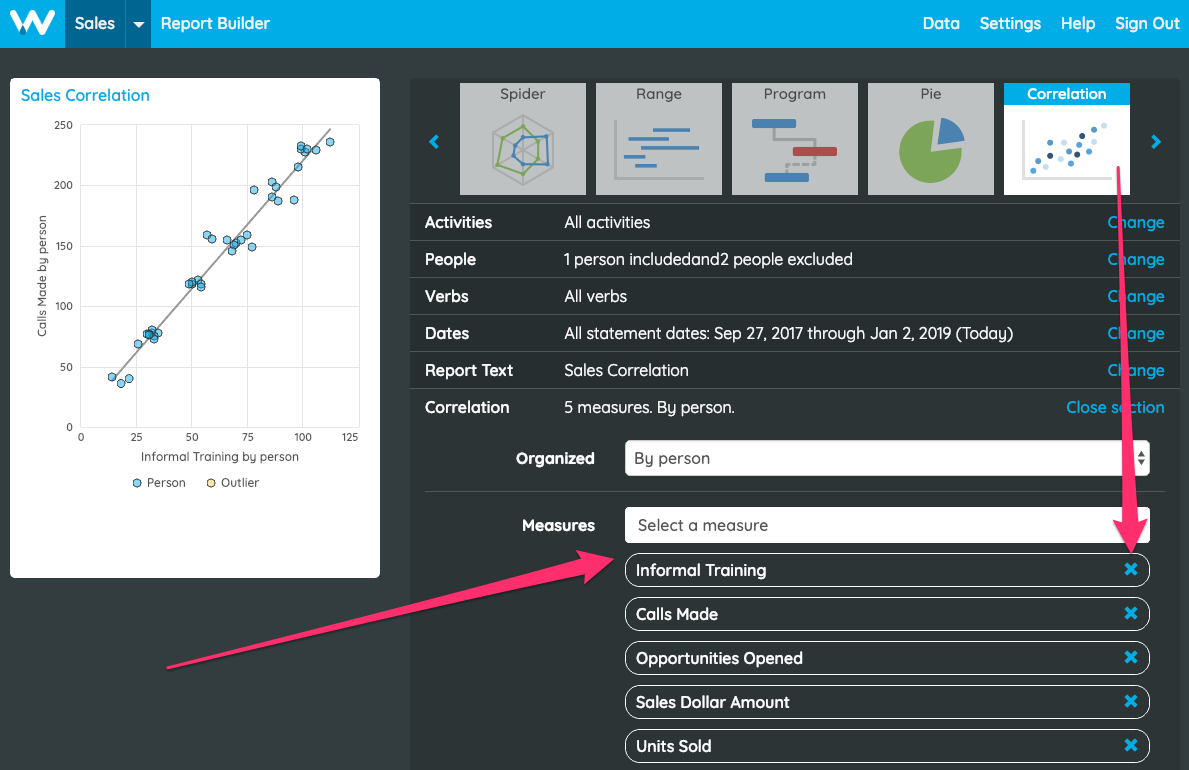
Task: Choose the Range chart type
Action: pyautogui.click(x=658, y=139)
